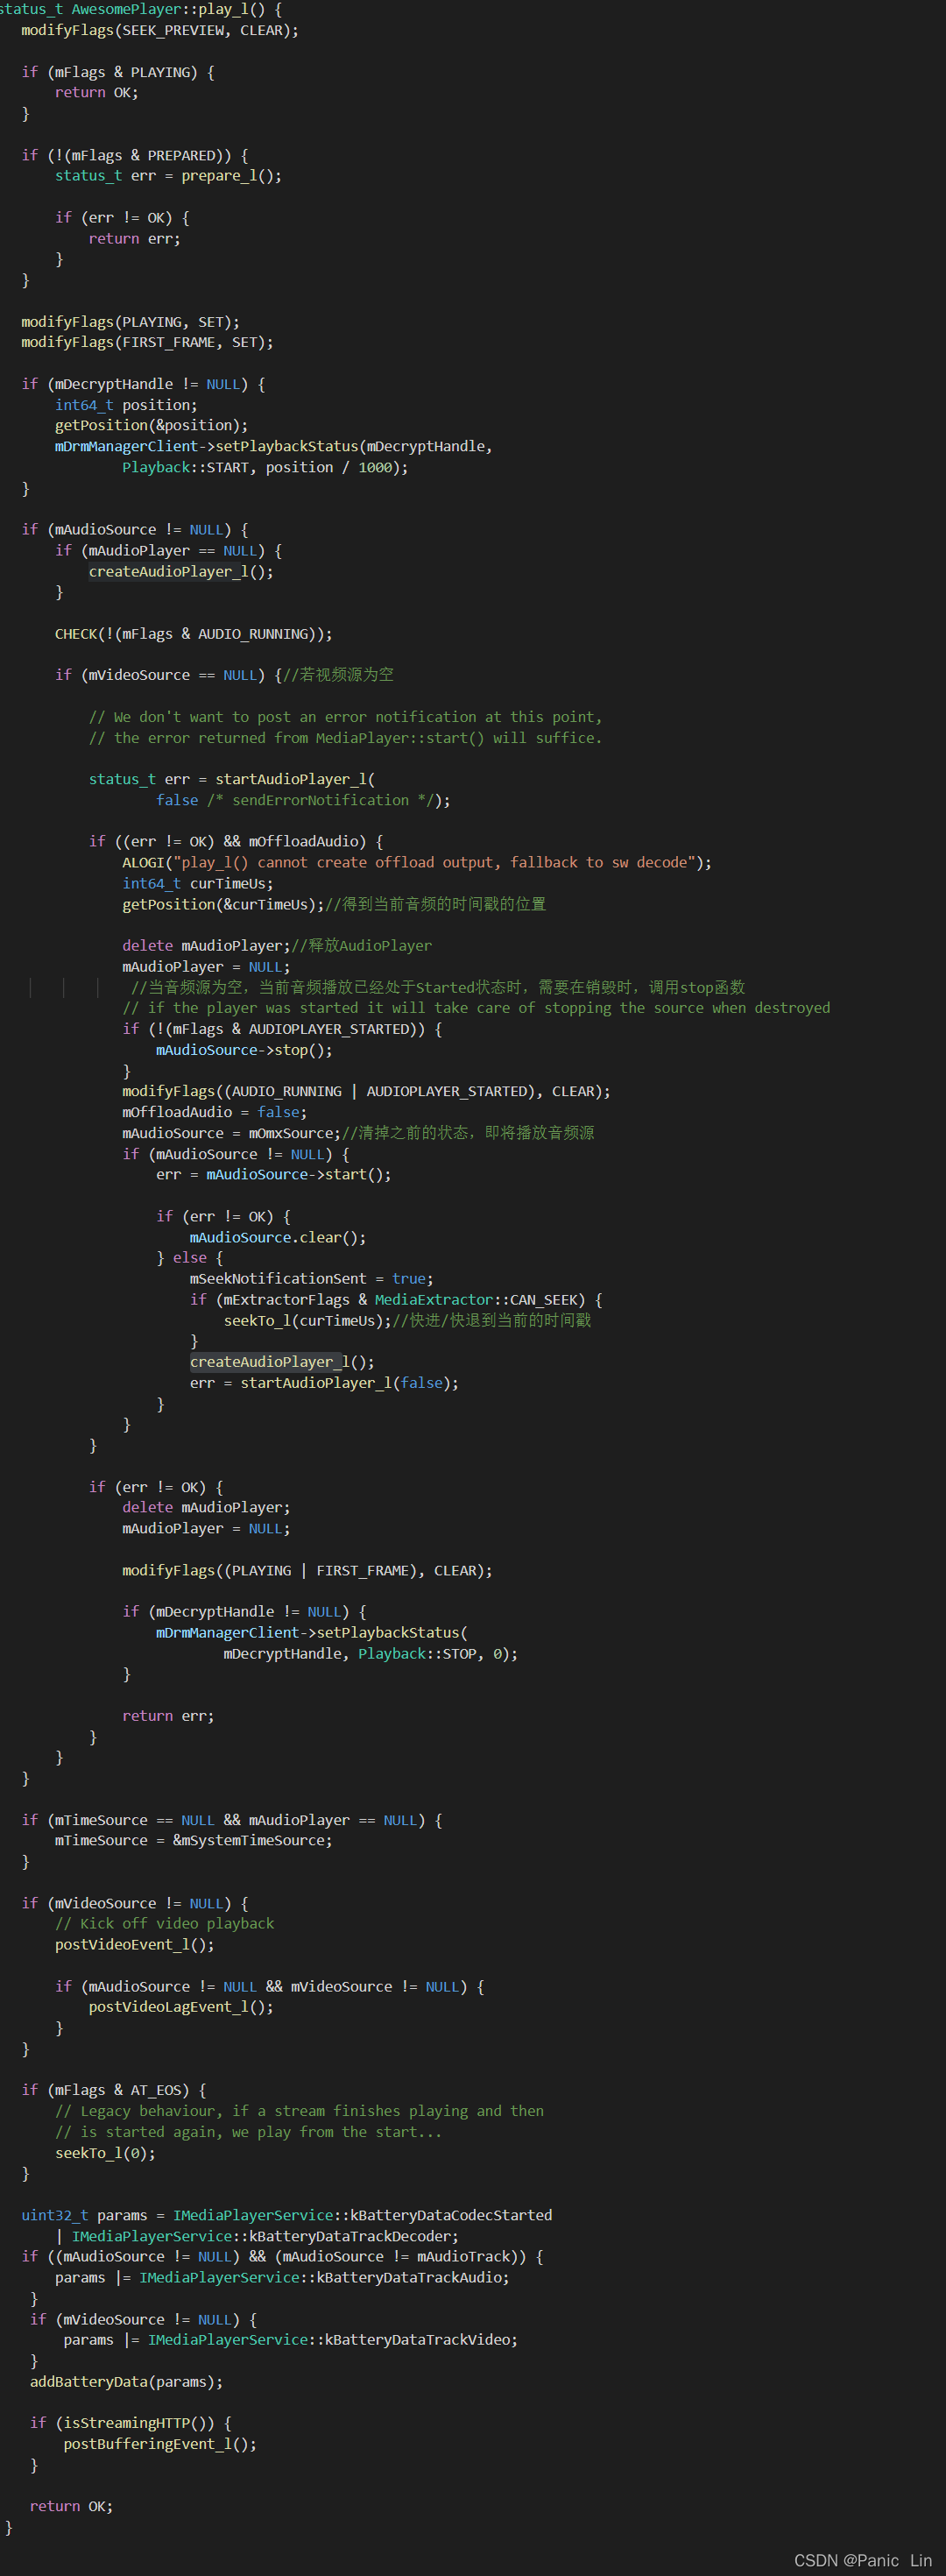Click 'getPosition(&curTimeUs);' call
The image size is (946, 2576).
coord(223,904)
